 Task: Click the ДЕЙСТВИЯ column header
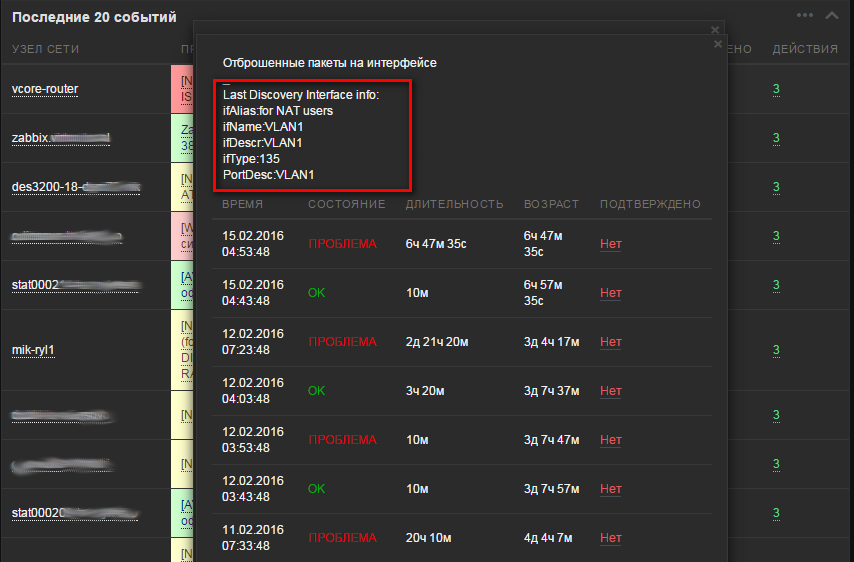coord(805,49)
